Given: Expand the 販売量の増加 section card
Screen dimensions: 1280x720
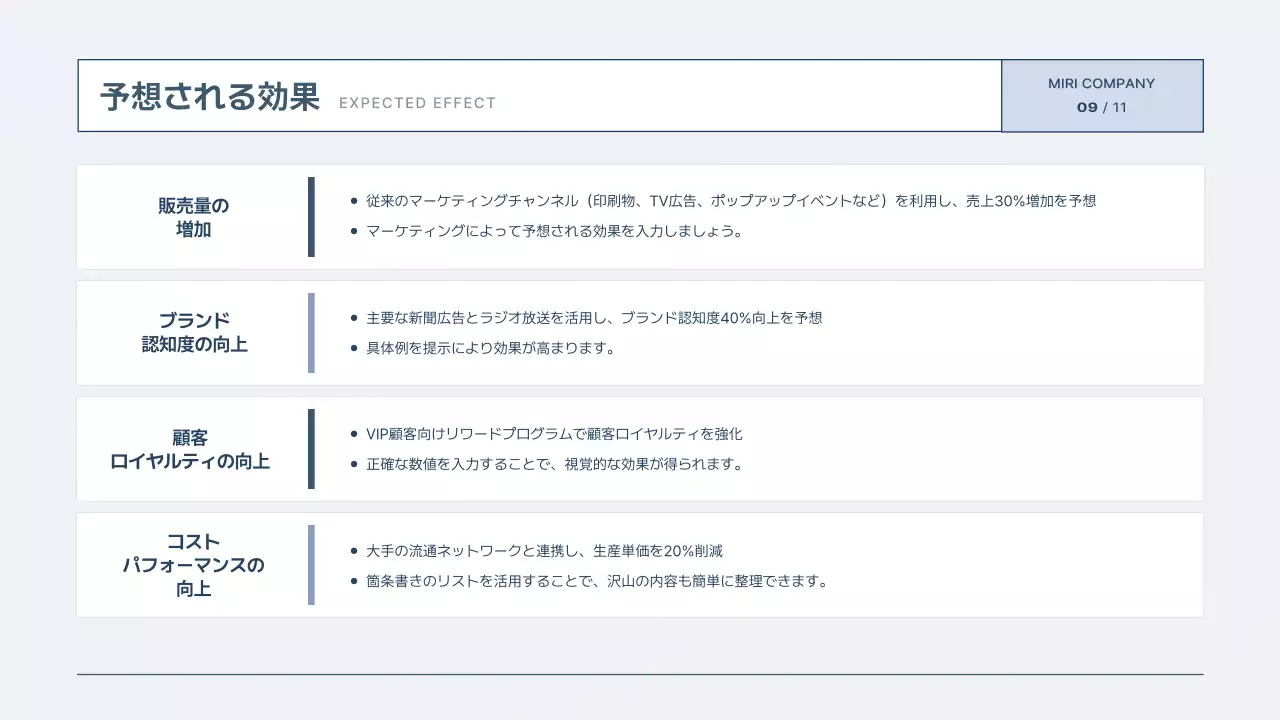Looking at the screenshot, I should (x=640, y=216).
